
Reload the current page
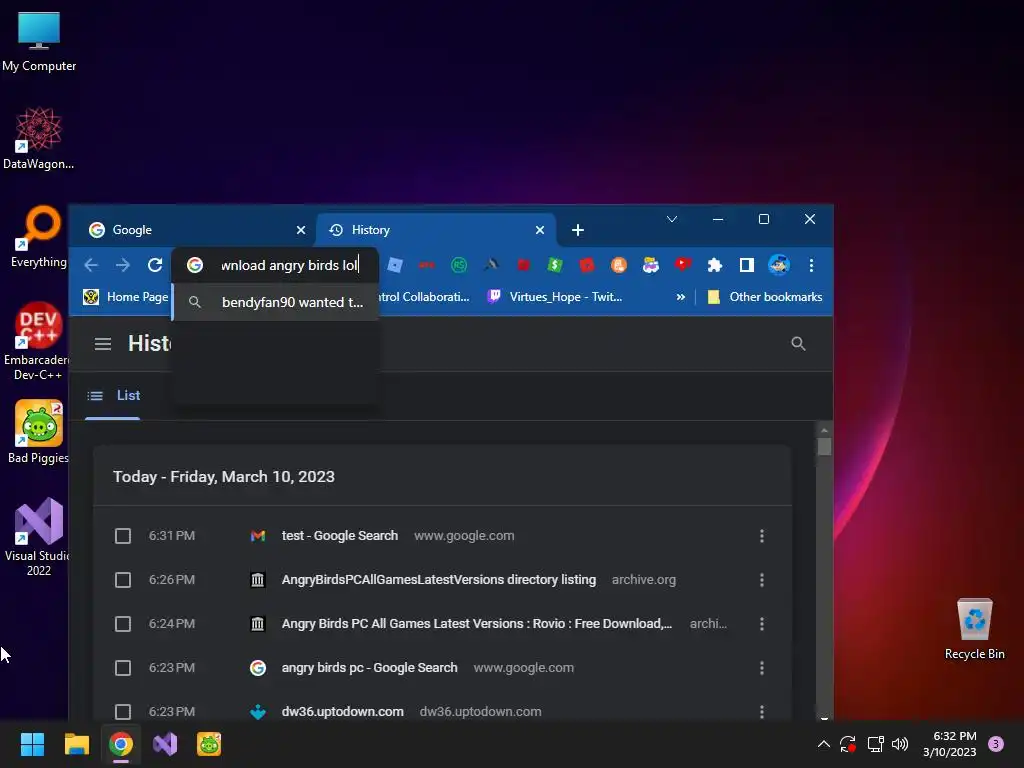pos(155,265)
